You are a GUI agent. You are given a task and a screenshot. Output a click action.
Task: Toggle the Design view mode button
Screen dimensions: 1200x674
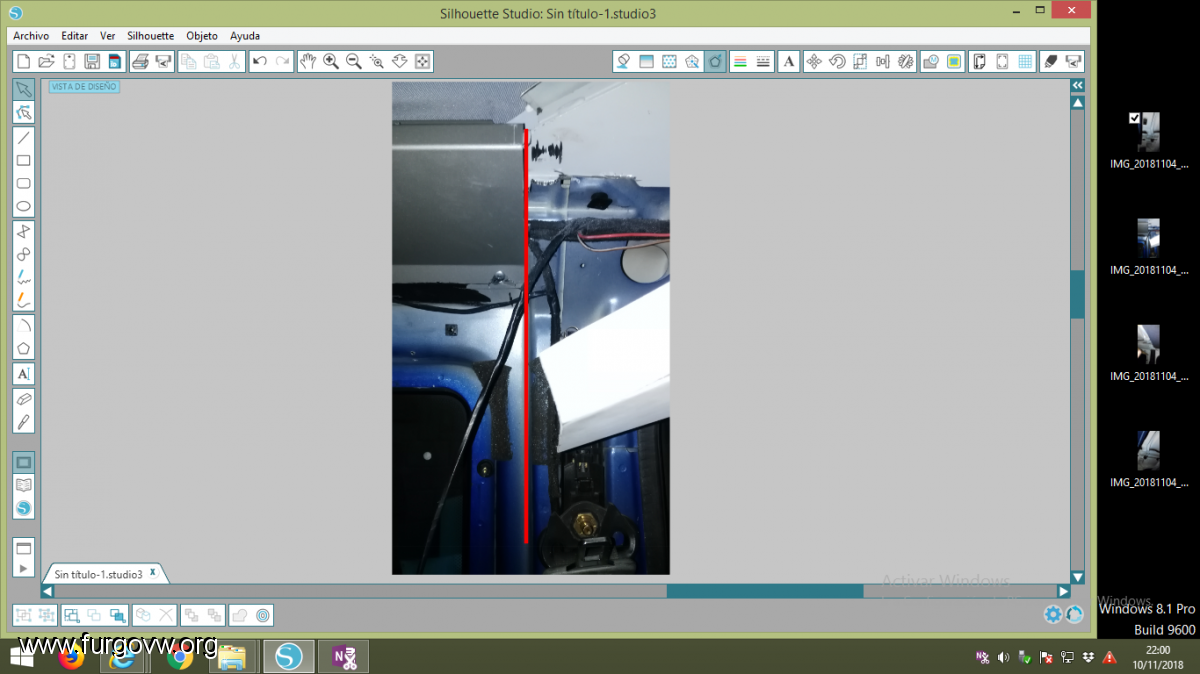tap(23, 462)
